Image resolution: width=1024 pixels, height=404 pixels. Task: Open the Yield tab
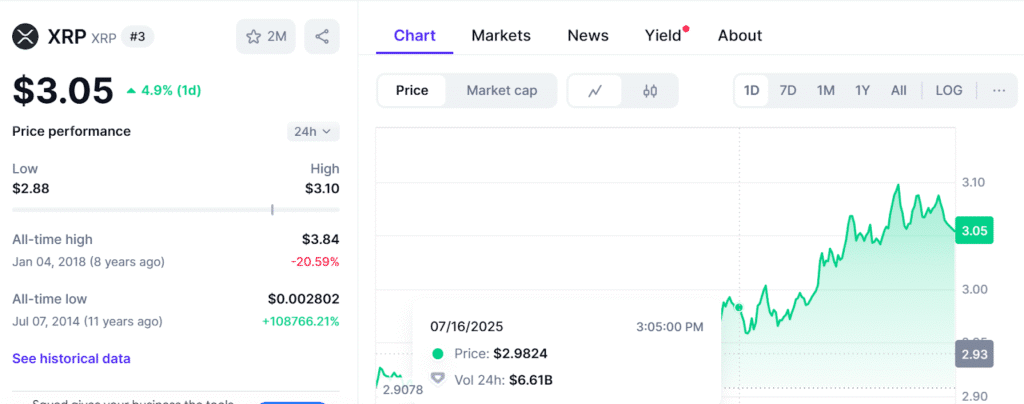pyautogui.click(x=663, y=35)
